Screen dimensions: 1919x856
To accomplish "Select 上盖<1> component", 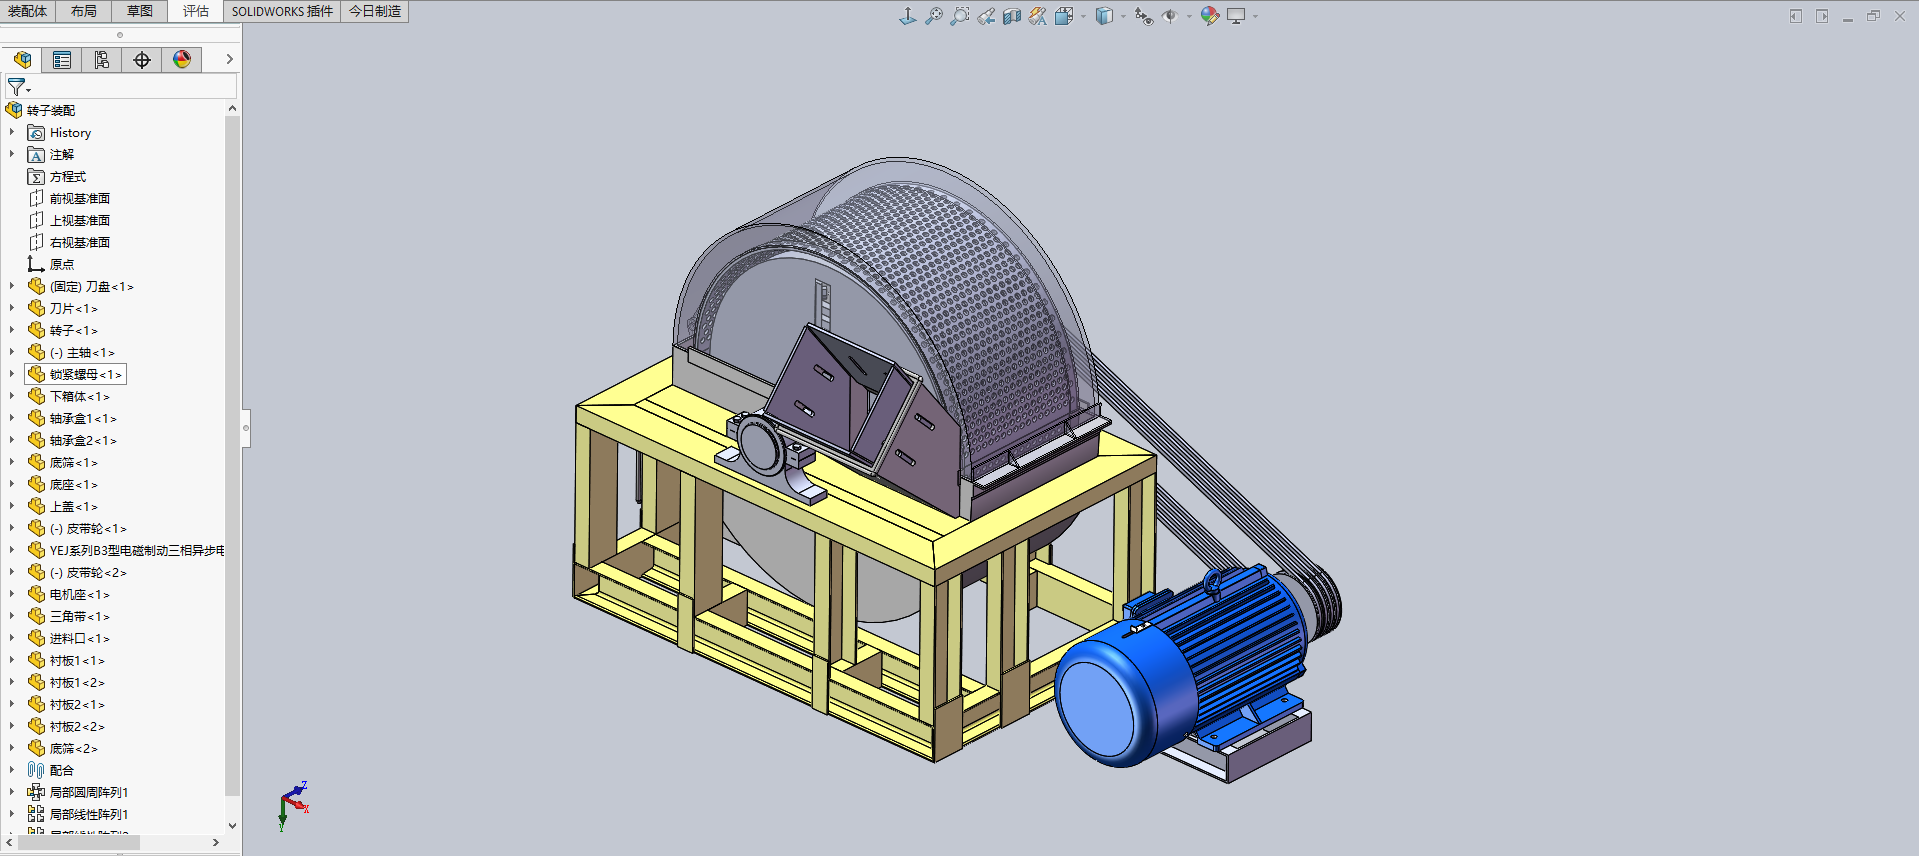I will pos(73,506).
